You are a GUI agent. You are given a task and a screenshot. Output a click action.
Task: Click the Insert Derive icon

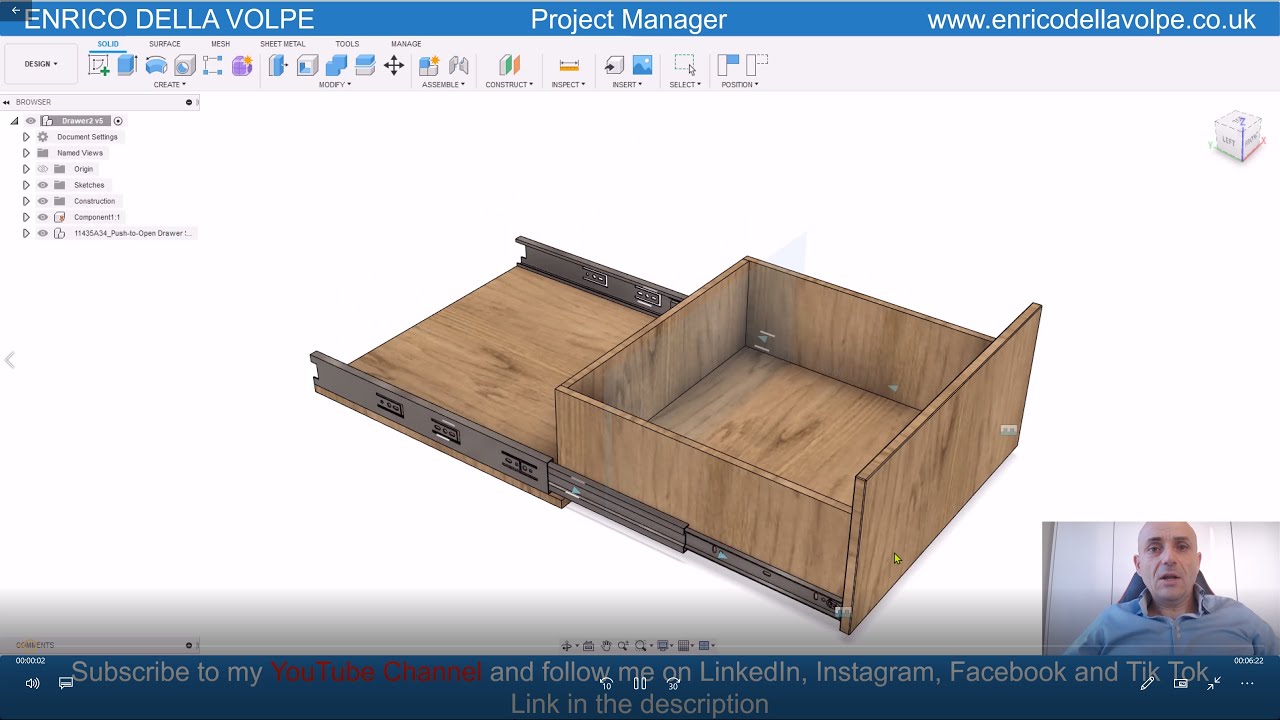point(614,66)
